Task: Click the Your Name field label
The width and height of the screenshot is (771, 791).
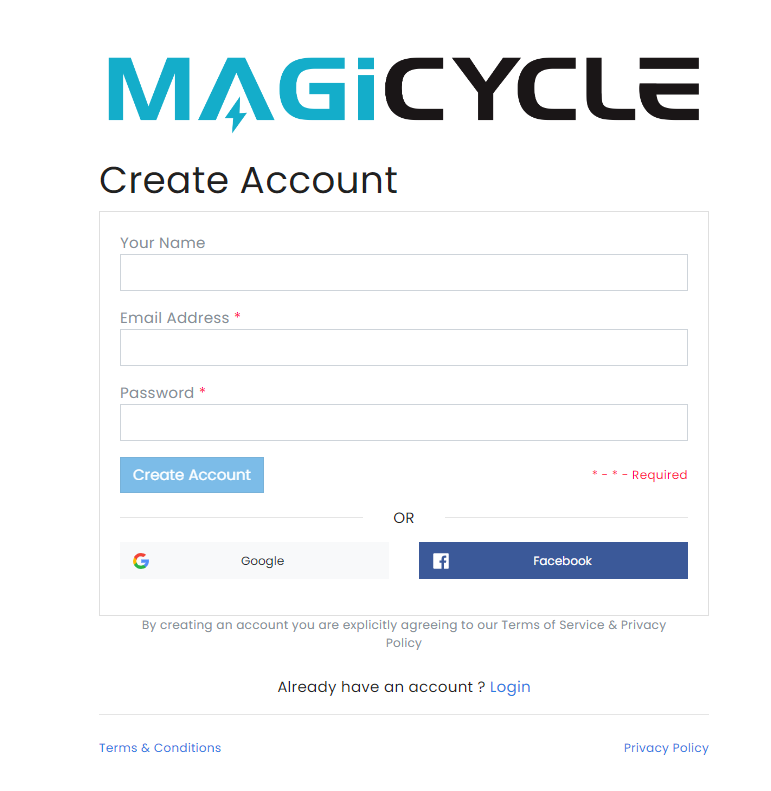Action: (x=162, y=243)
